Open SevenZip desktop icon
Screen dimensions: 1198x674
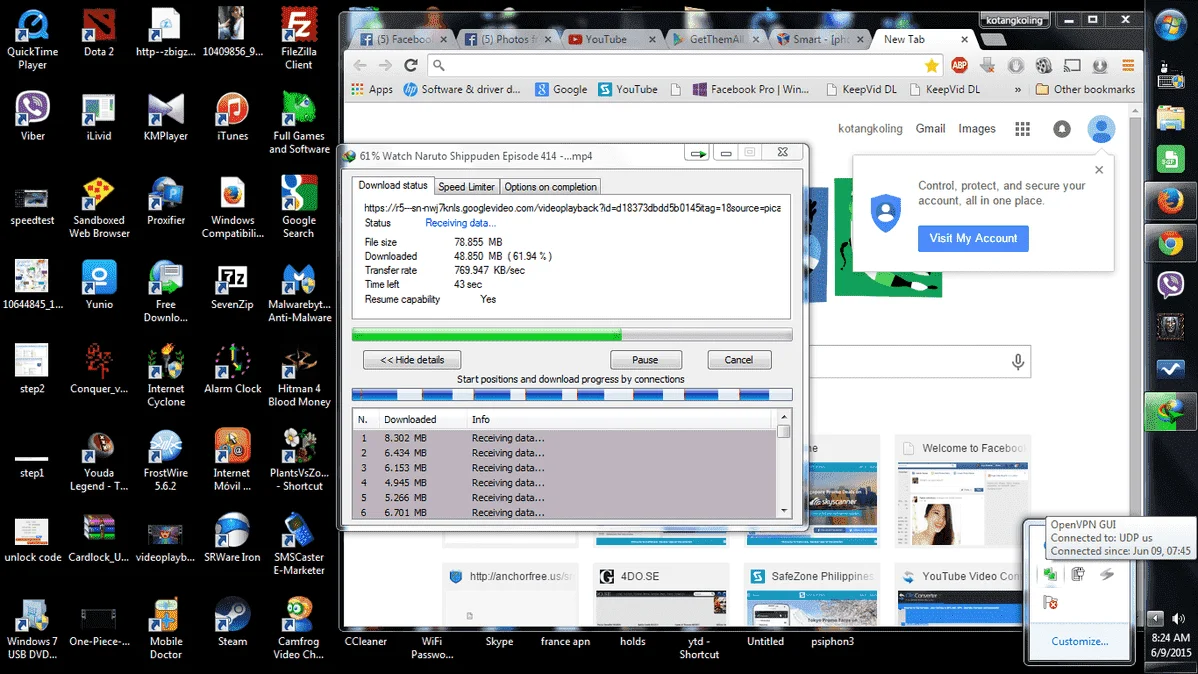coord(232,286)
